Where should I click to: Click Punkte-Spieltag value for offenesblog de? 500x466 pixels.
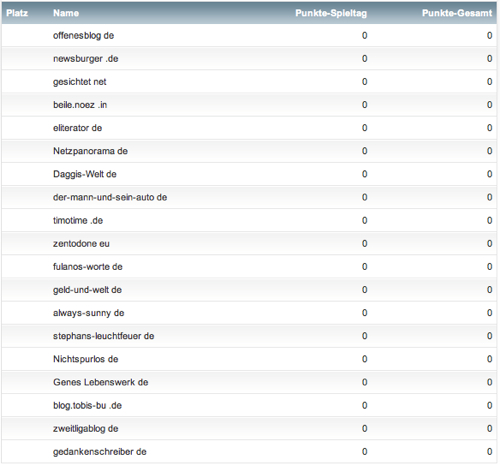[x=364, y=36]
